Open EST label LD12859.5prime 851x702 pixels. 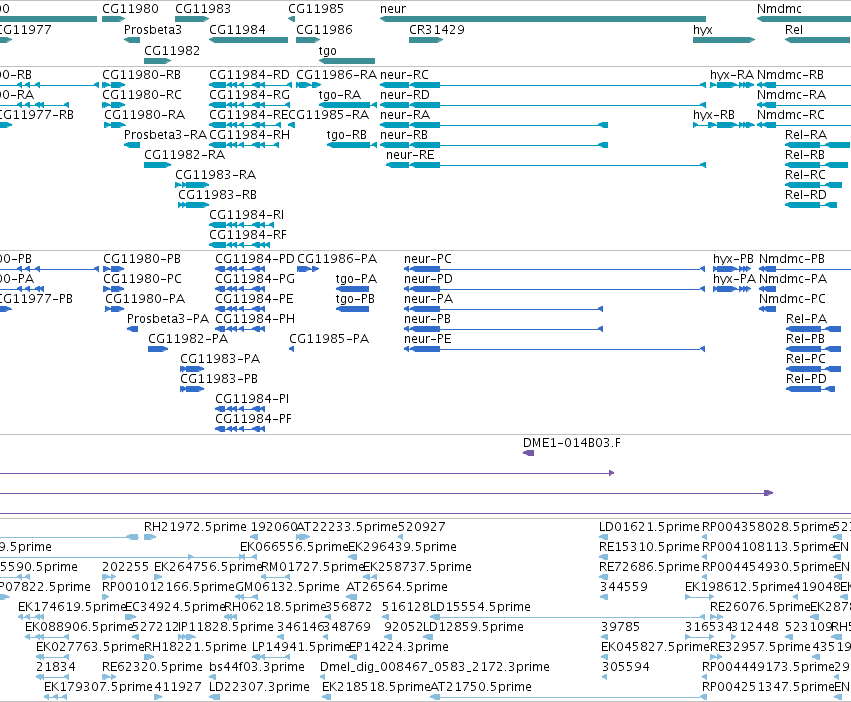pos(473,628)
